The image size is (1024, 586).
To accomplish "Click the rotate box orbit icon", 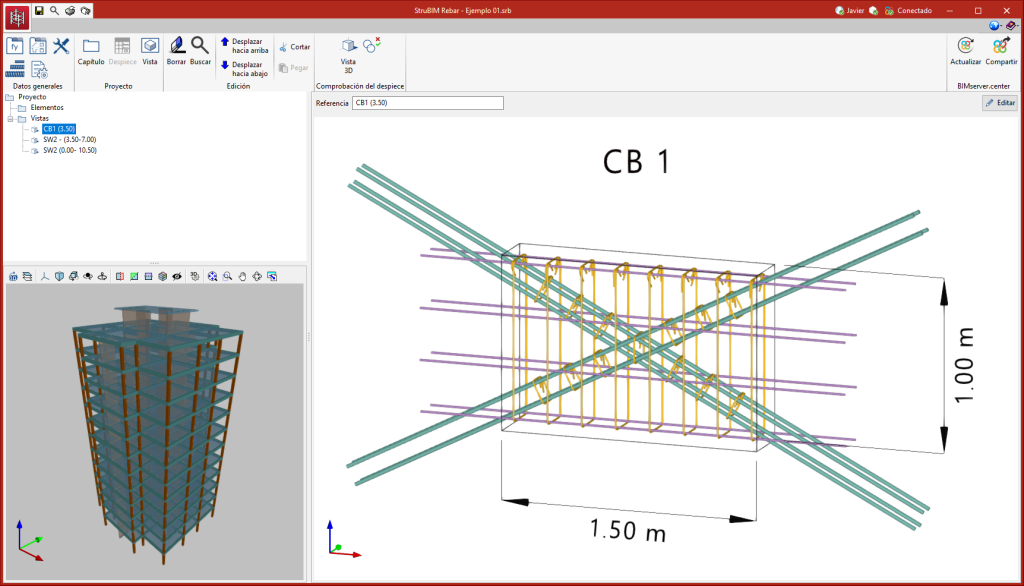I will 74,276.
